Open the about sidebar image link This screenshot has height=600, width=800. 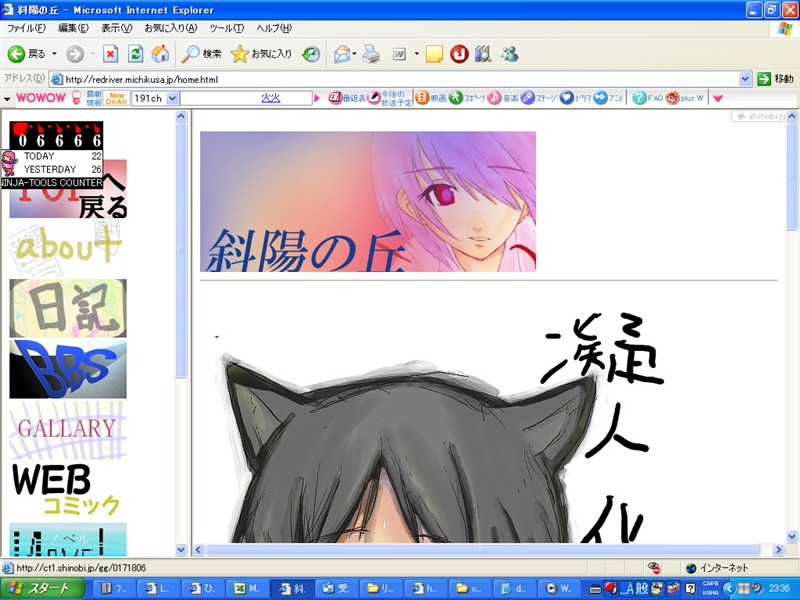pos(68,247)
